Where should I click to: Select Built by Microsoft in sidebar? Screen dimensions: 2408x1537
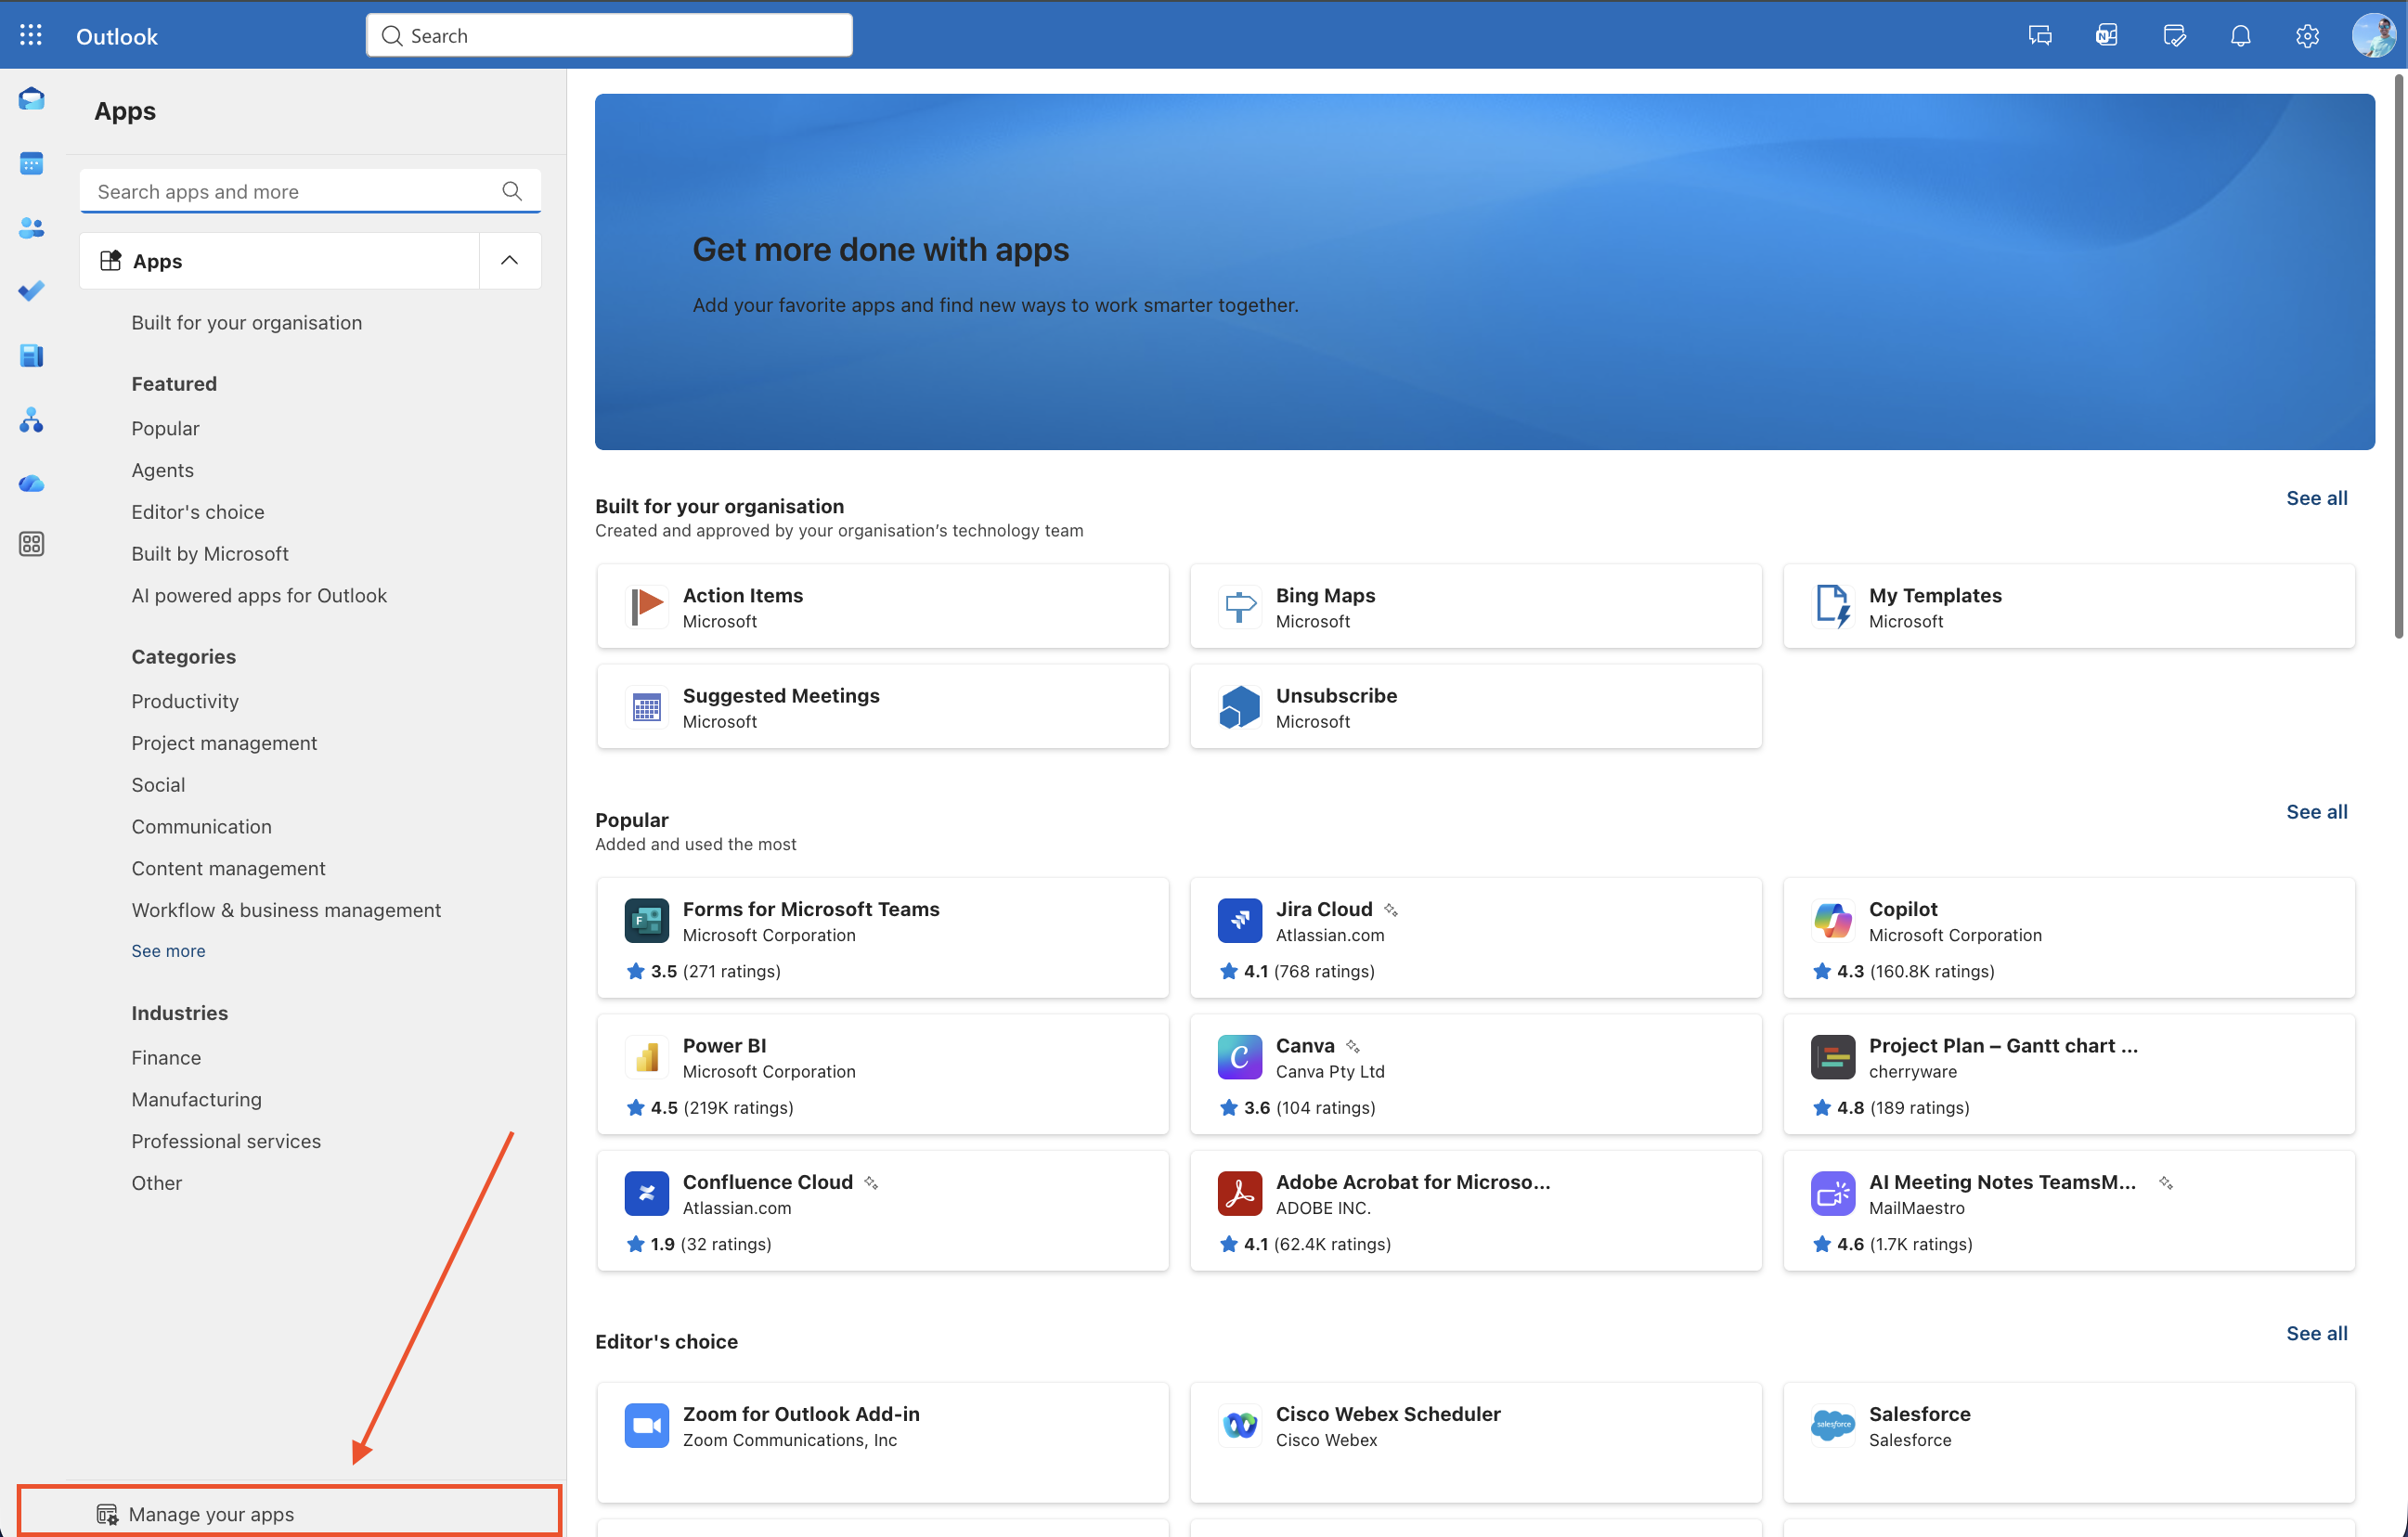tap(210, 553)
